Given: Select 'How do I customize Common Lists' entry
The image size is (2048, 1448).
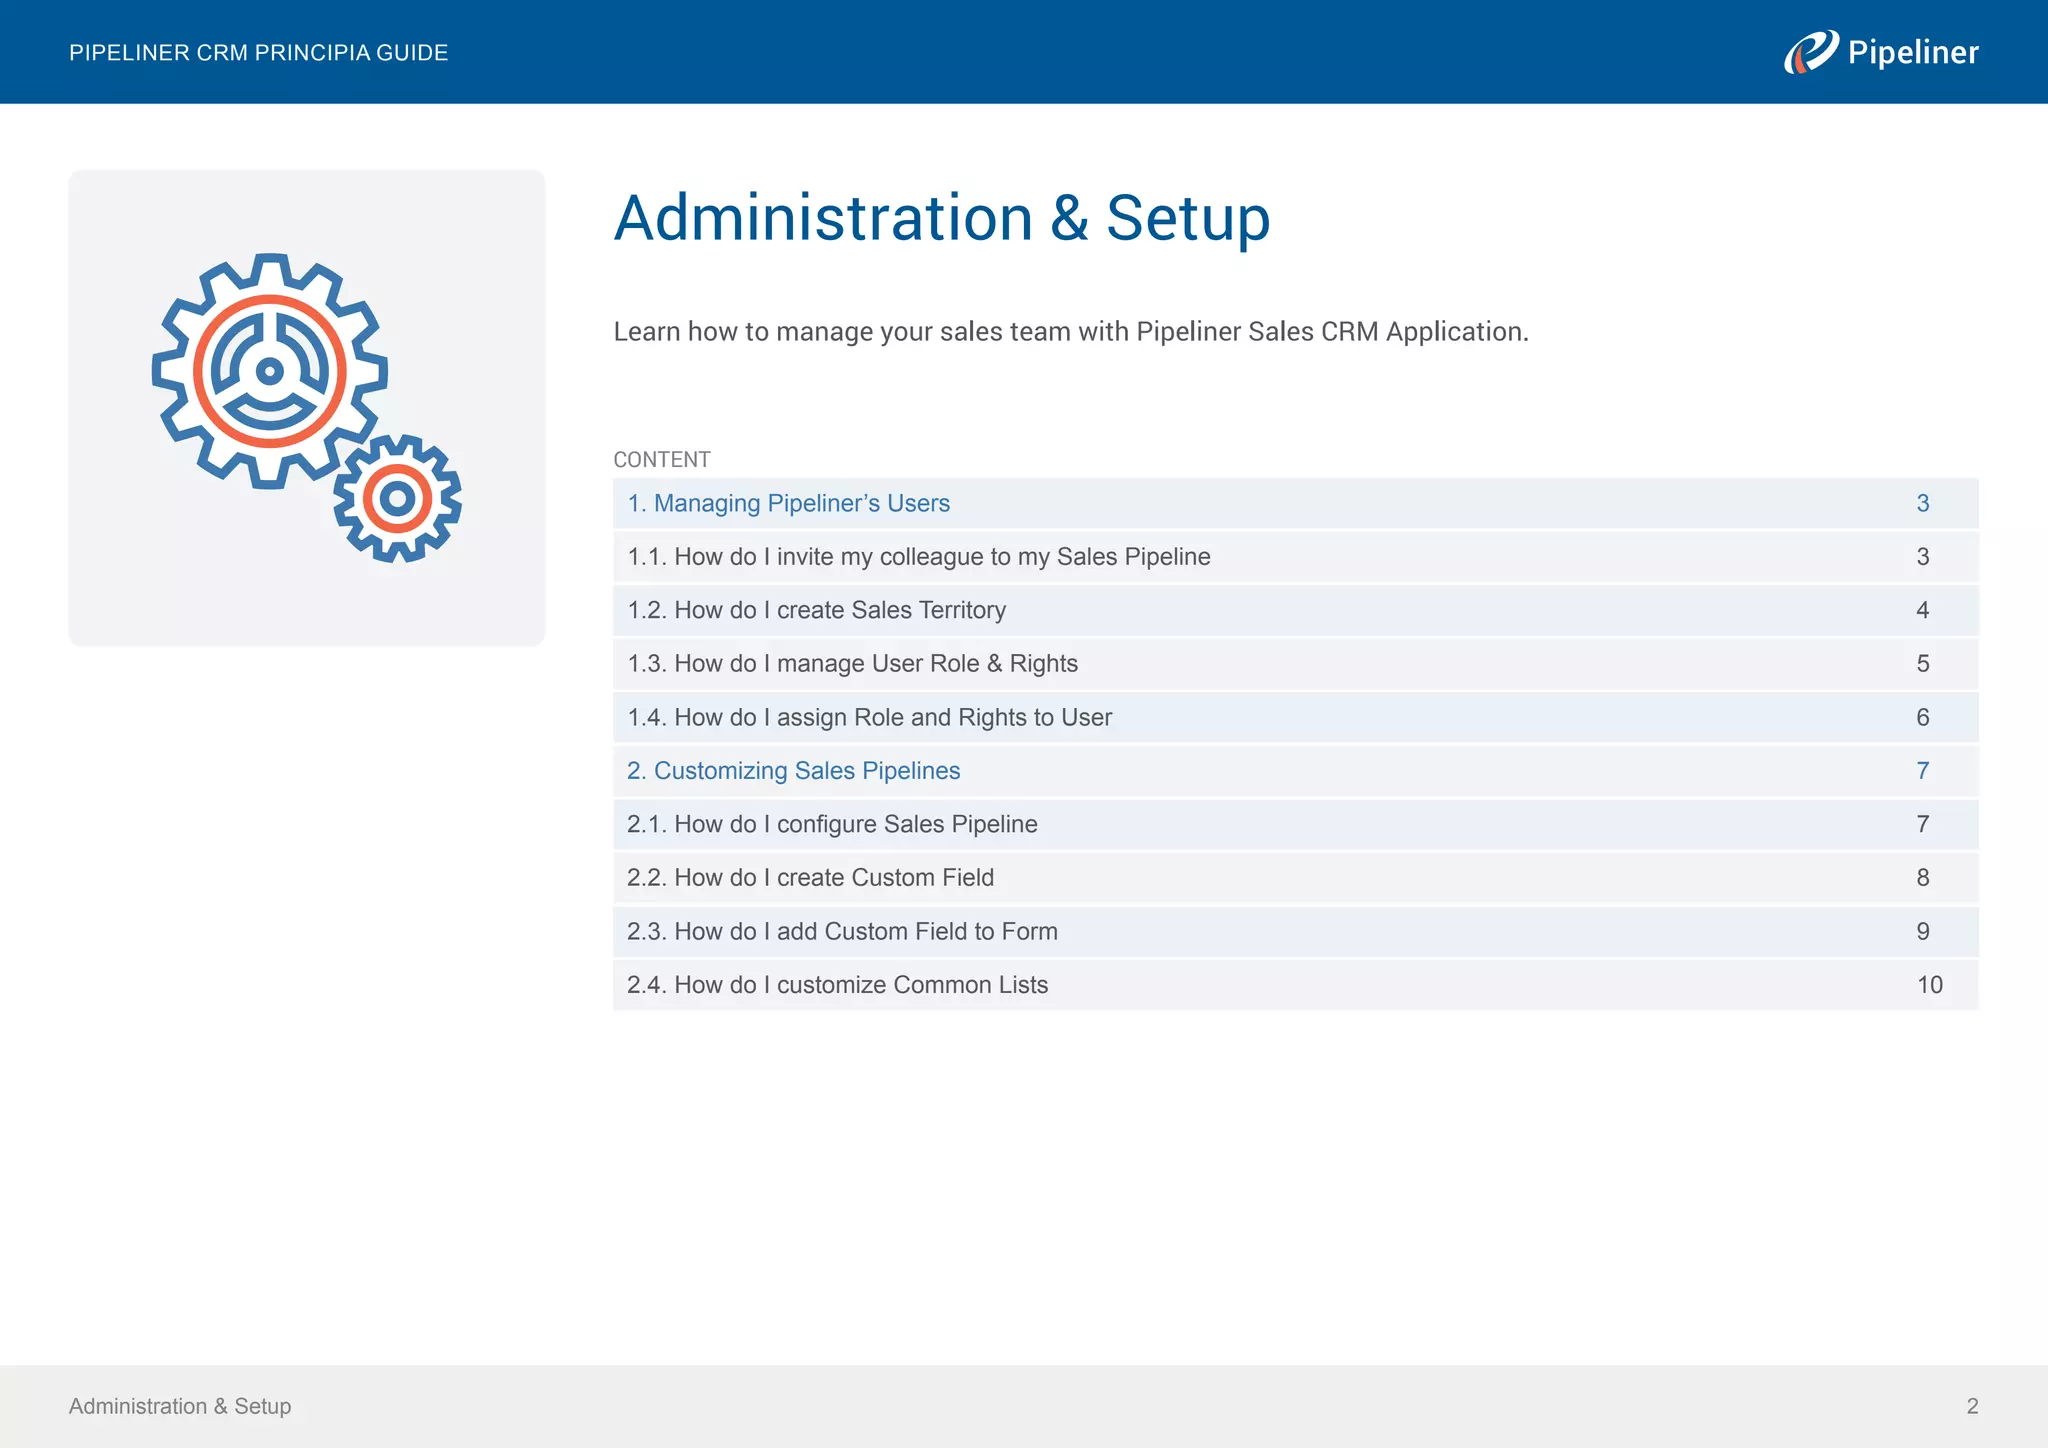Looking at the screenshot, I should click(837, 985).
